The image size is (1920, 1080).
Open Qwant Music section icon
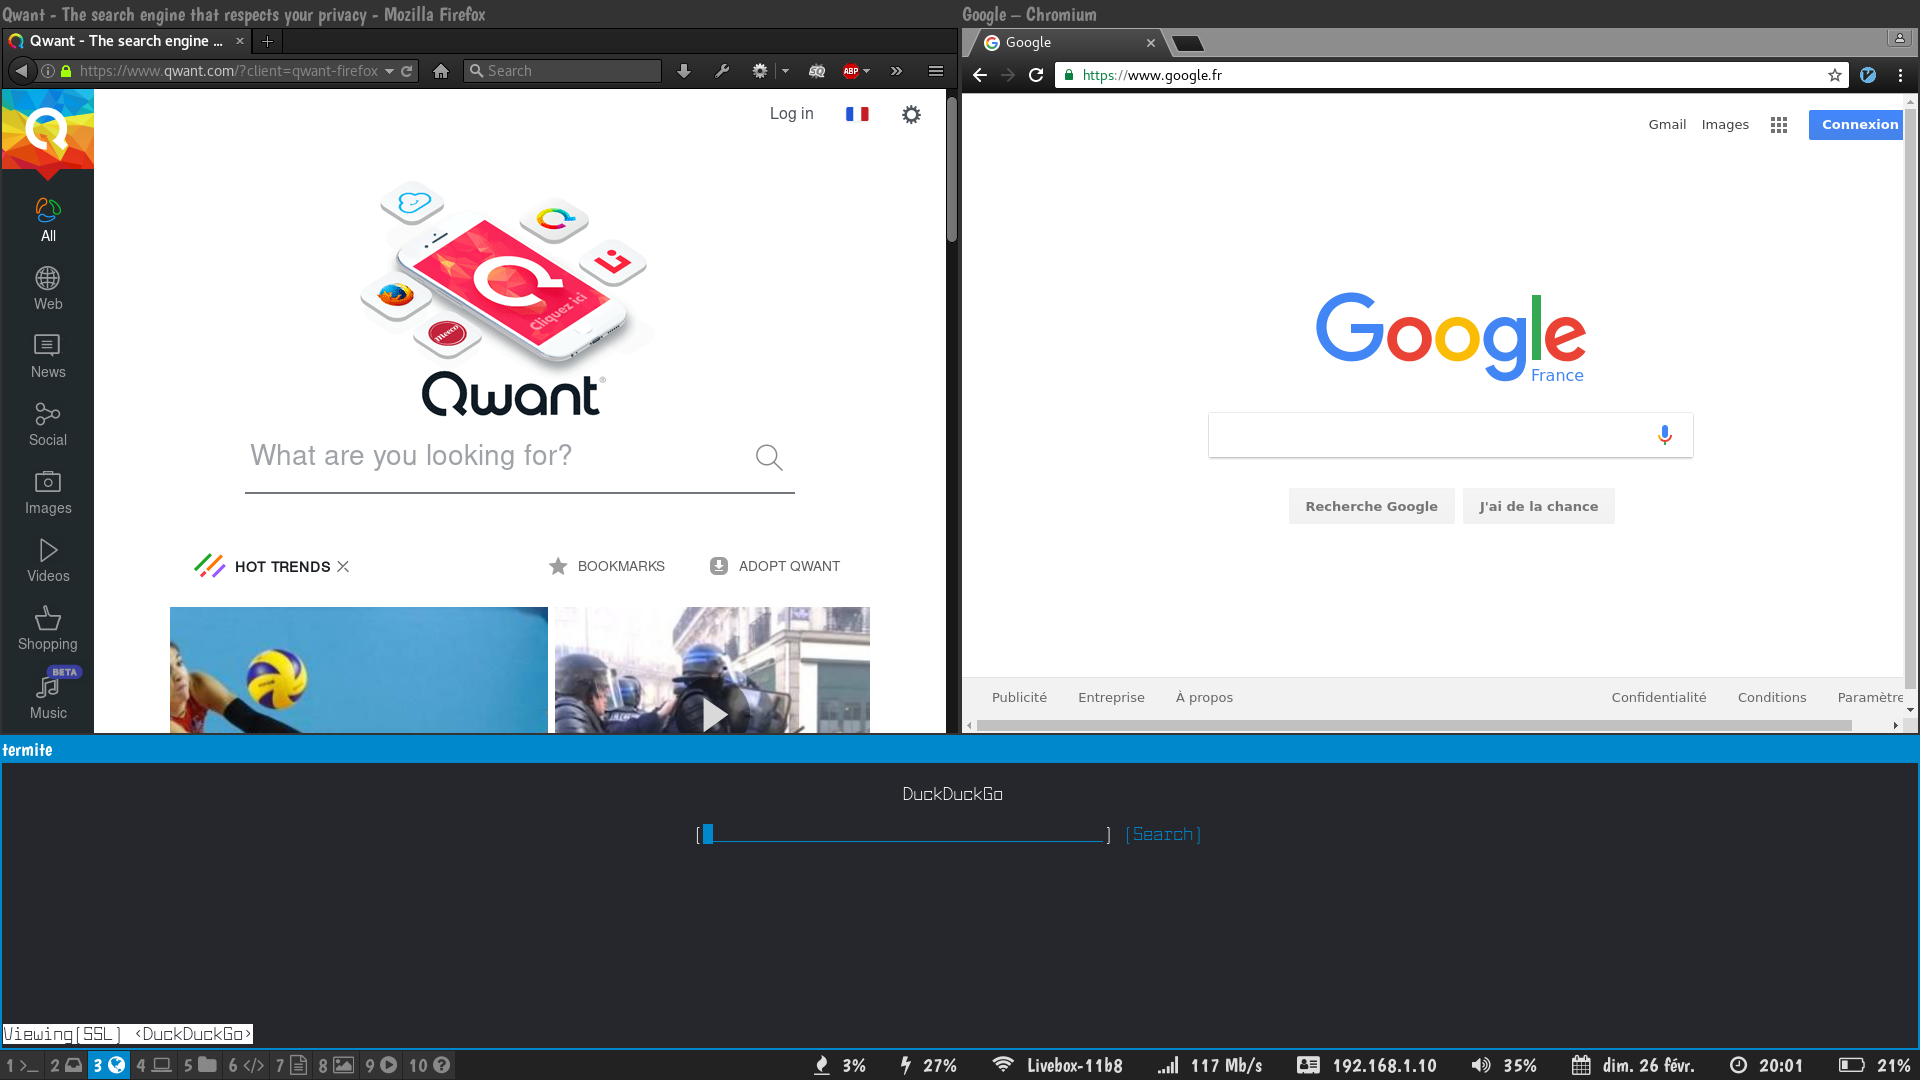tap(47, 687)
